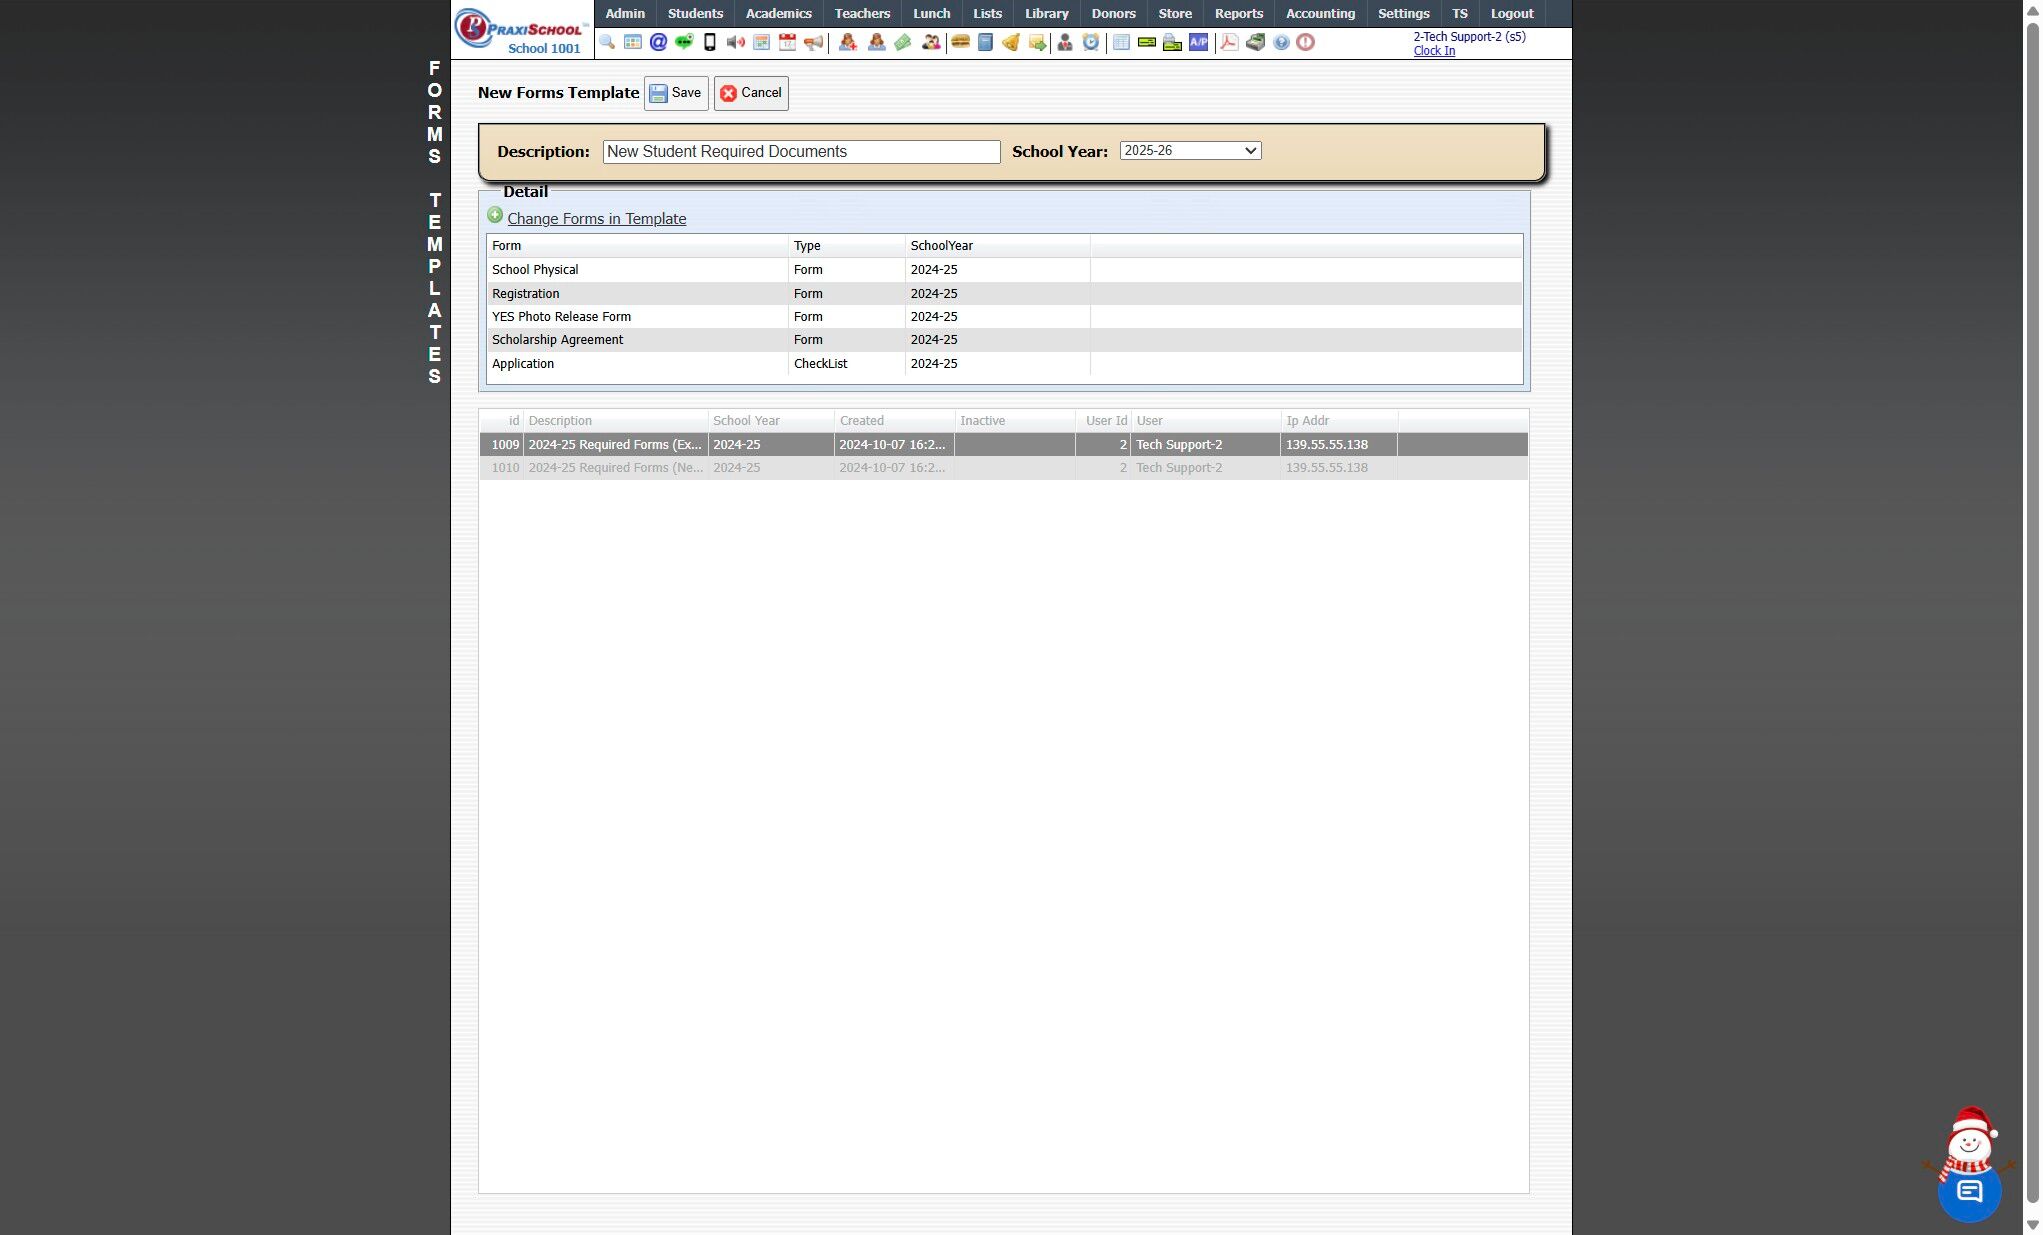This screenshot has width=2043, height=1235.
Task: Click the mobile phone icon
Action: [x=710, y=42]
